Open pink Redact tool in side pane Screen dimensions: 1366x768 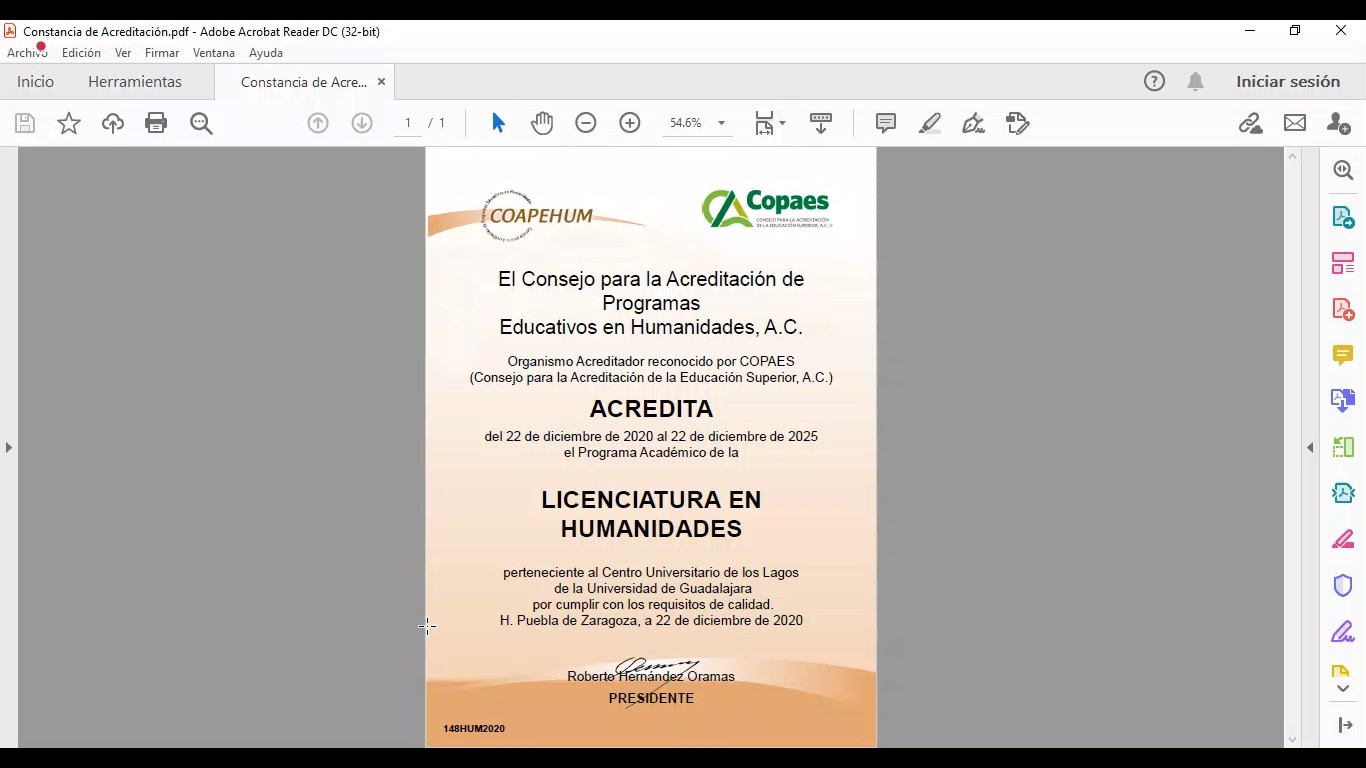(x=1343, y=540)
